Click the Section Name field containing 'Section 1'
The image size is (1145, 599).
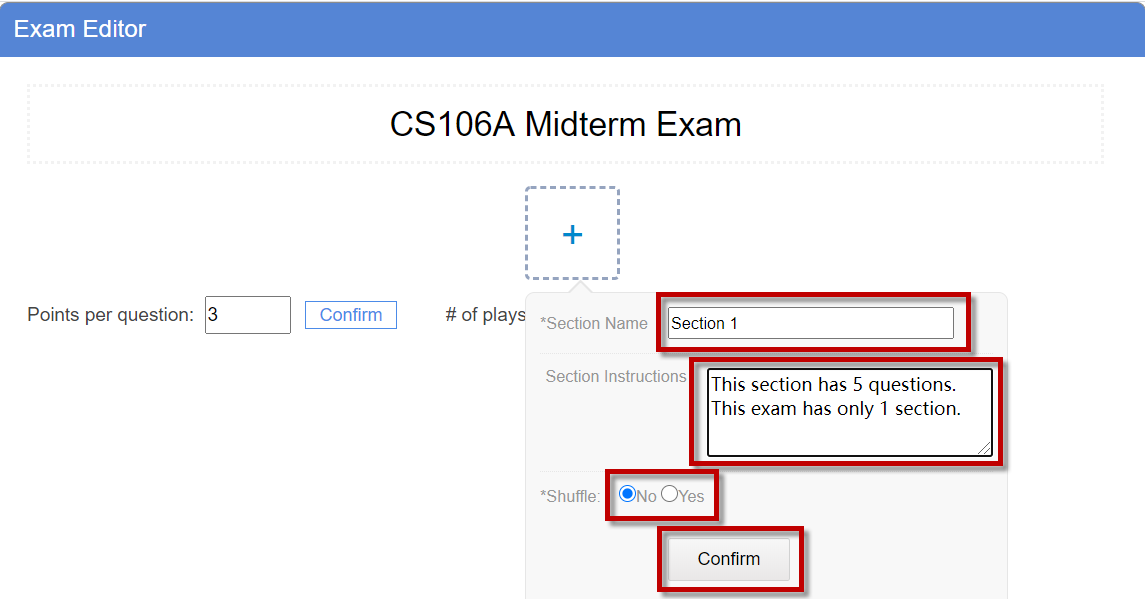(811, 323)
